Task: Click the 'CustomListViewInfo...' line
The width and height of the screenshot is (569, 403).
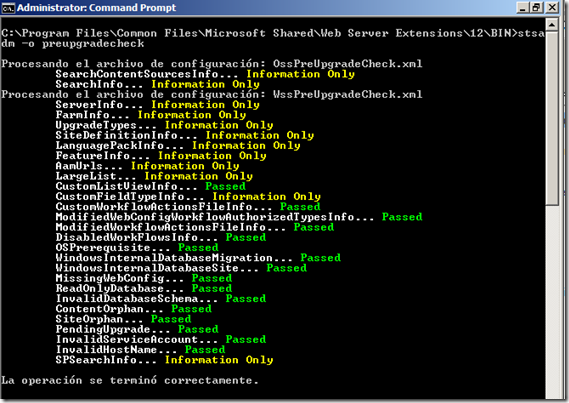Action: [x=151, y=186]
